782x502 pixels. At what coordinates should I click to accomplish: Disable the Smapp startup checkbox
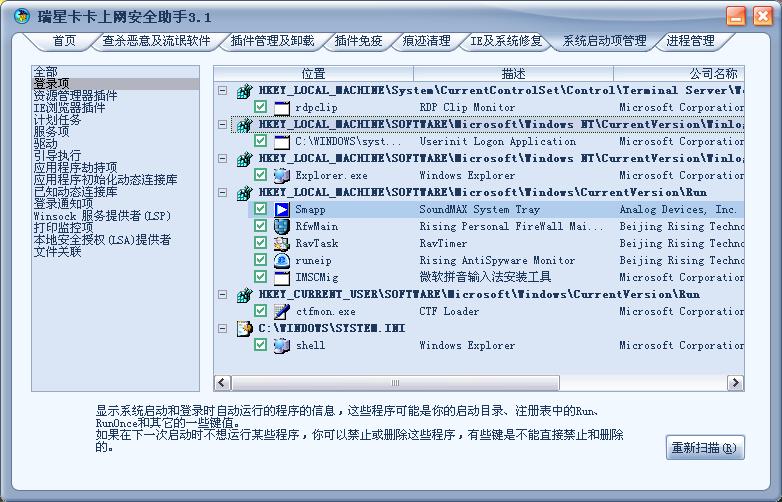(260, 208)
